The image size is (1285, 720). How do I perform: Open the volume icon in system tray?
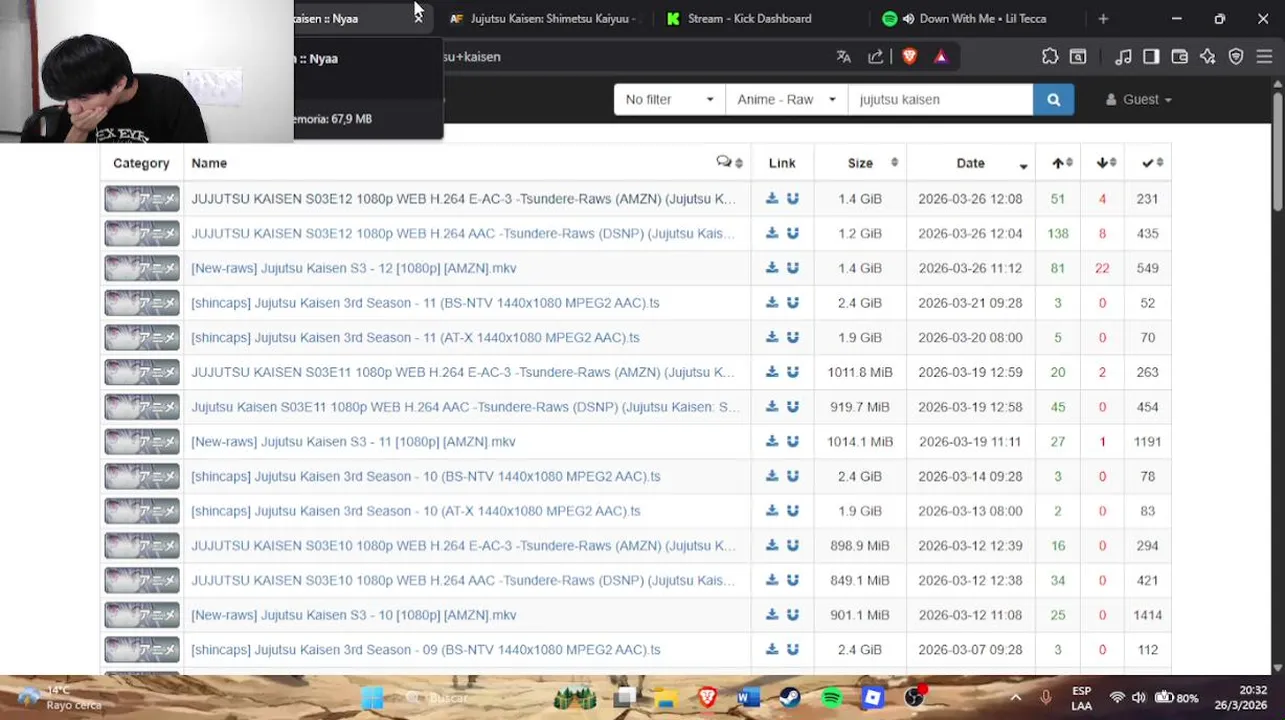[1138, 697]
